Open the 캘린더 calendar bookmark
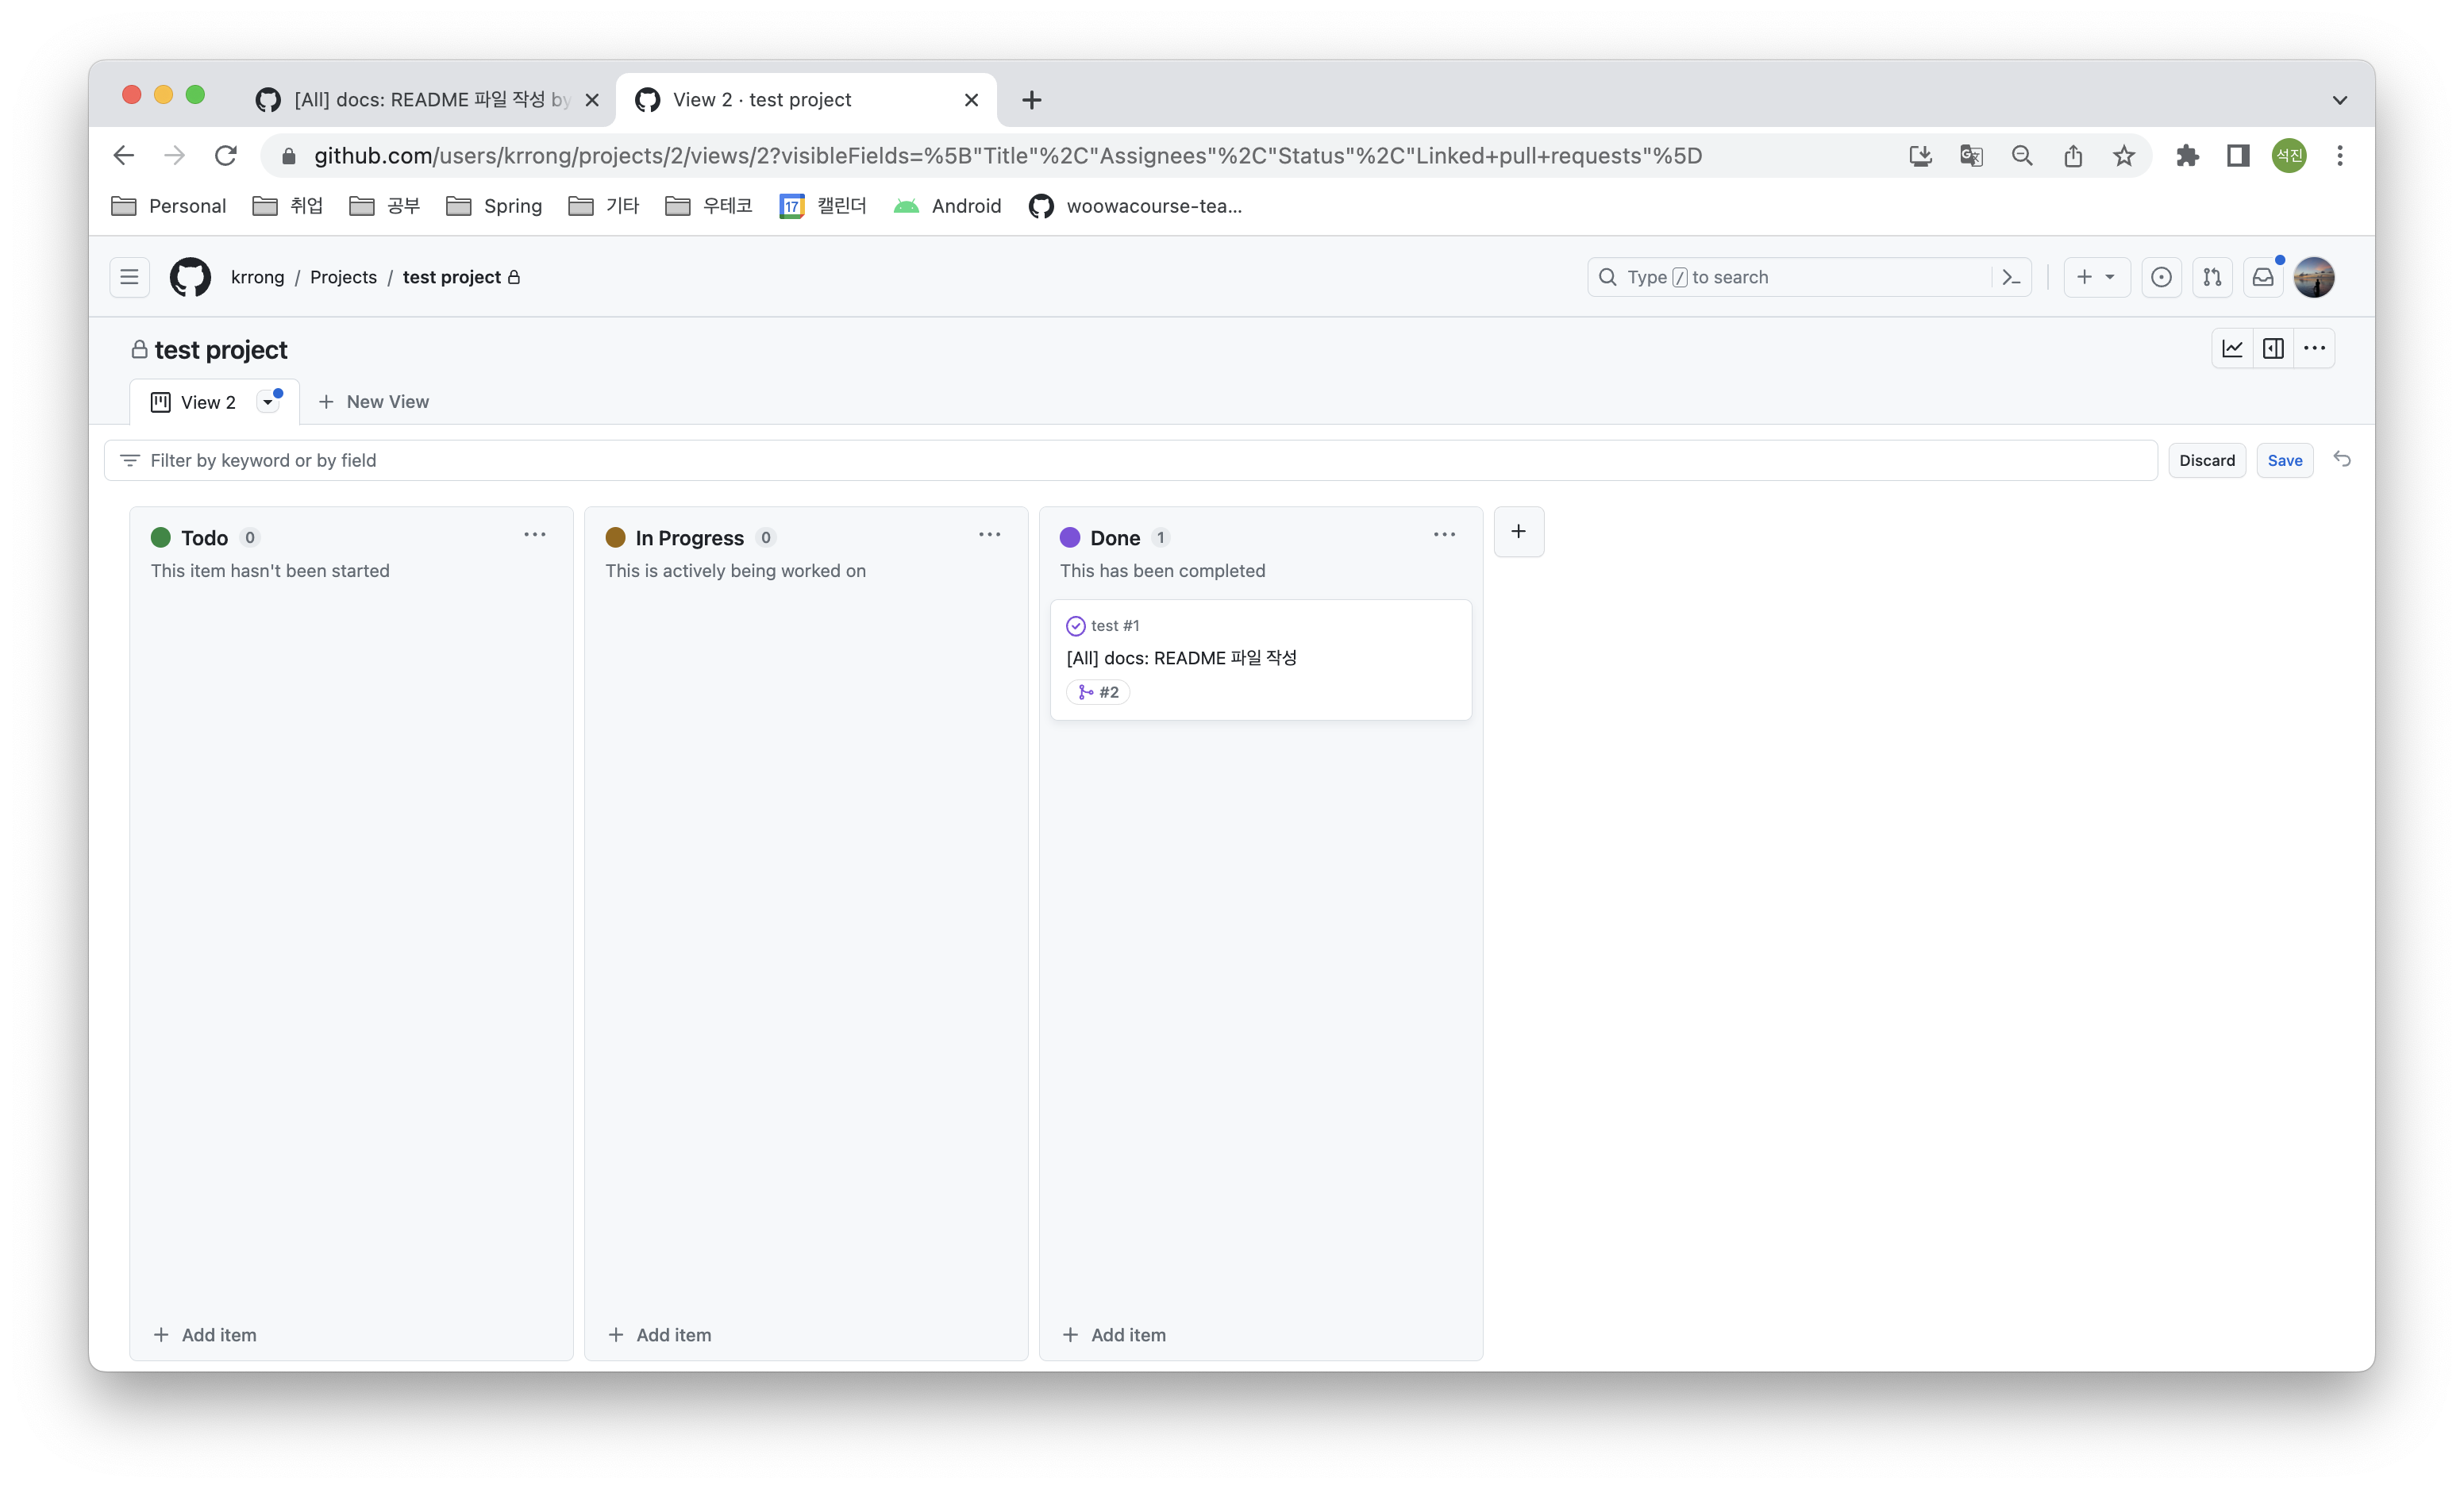This screenshot has height=1489, width=2464. [823, 206]
